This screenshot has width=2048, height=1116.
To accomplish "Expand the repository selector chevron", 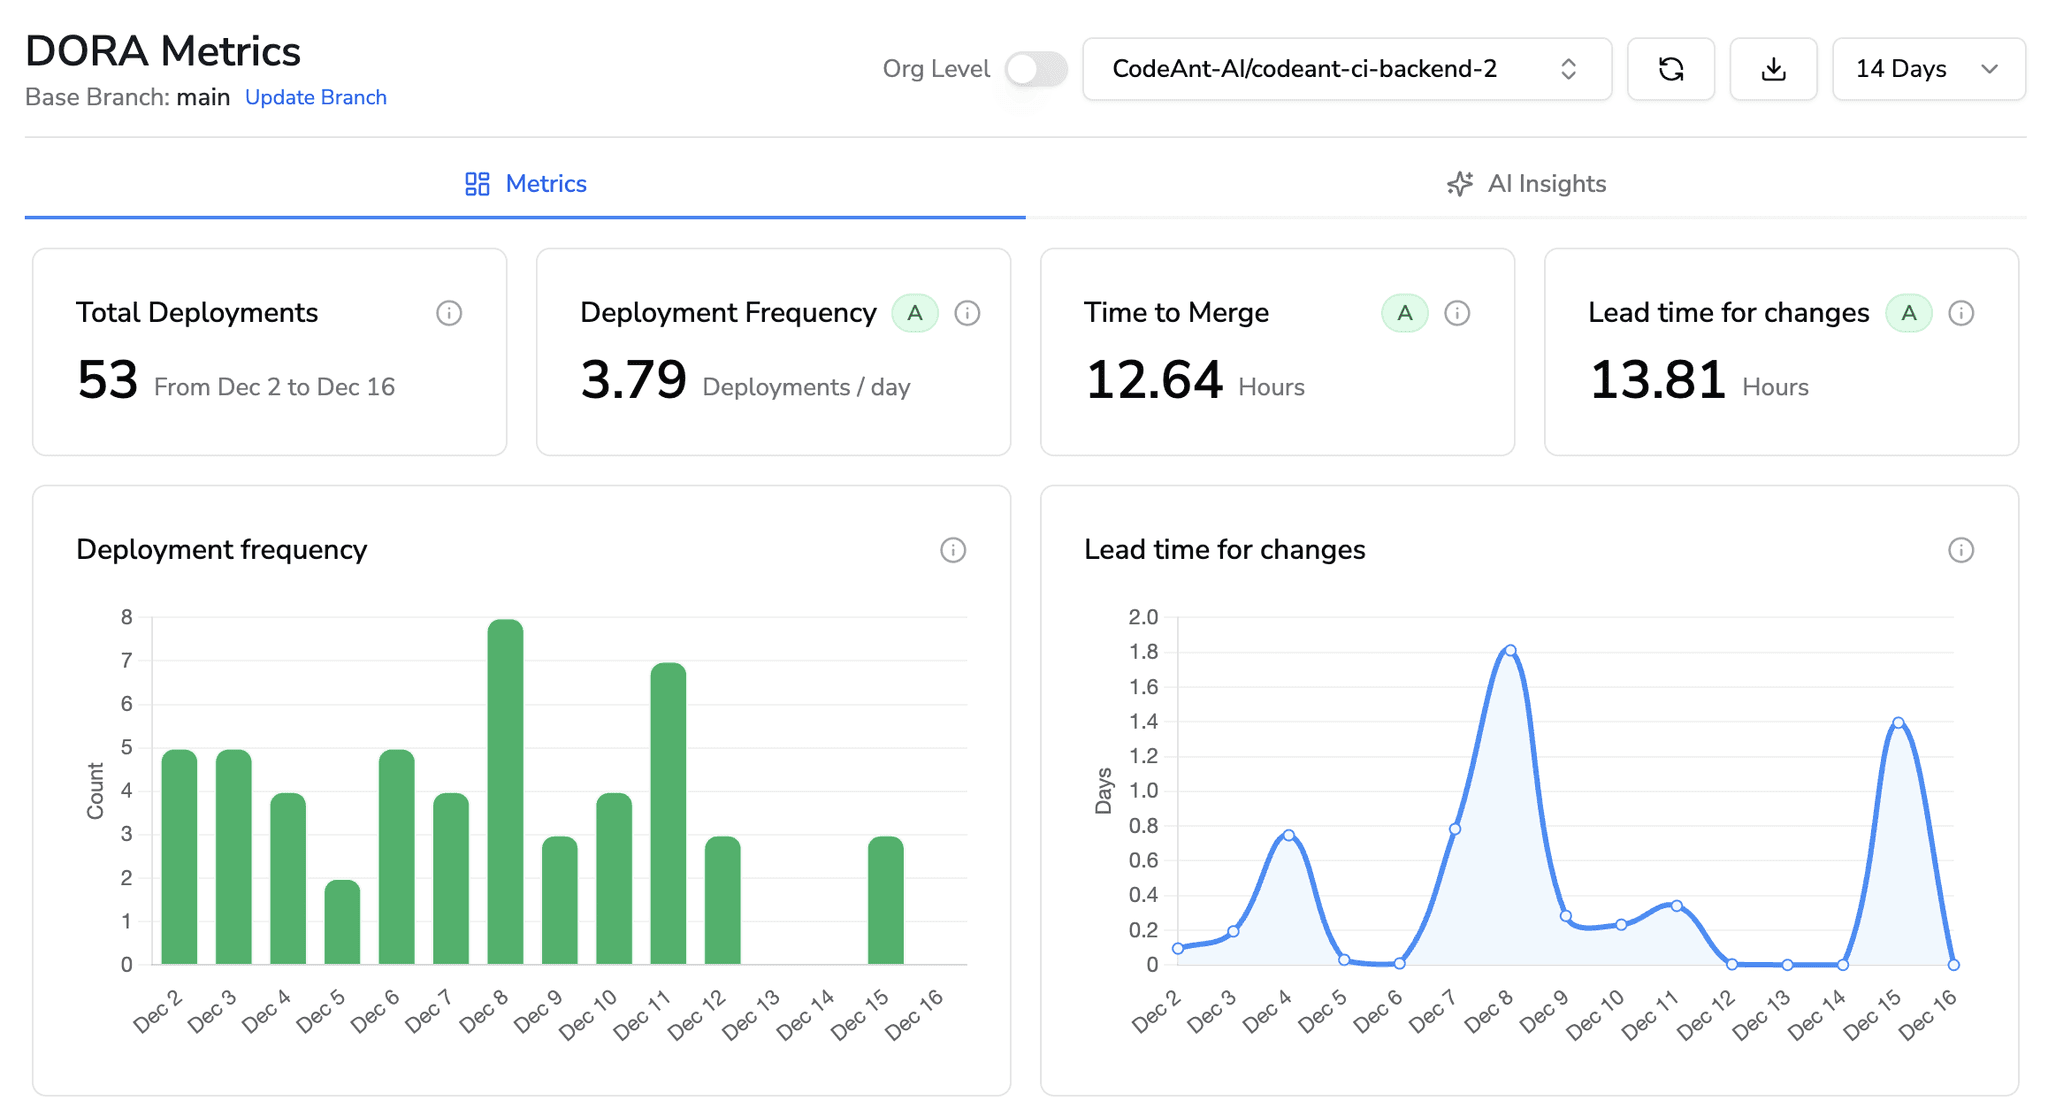I will pyautogui.click(x=1569, y=69).
